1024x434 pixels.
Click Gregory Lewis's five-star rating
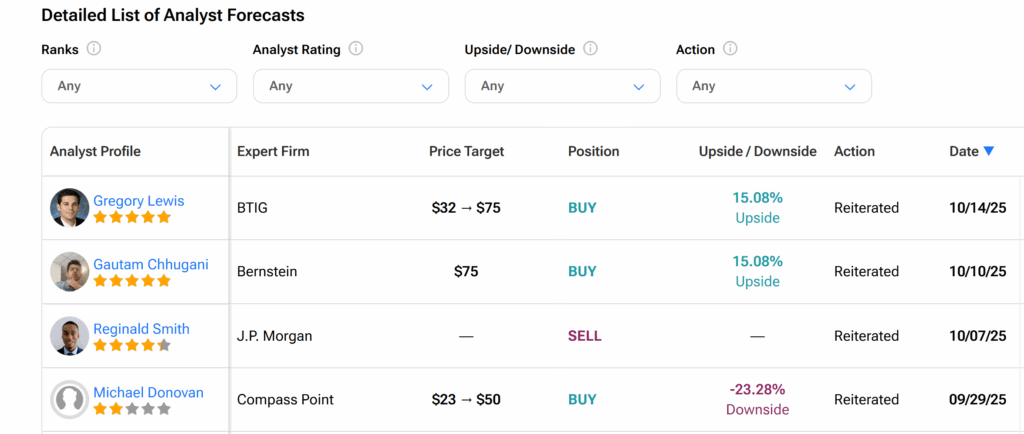(x=132, y=217)
